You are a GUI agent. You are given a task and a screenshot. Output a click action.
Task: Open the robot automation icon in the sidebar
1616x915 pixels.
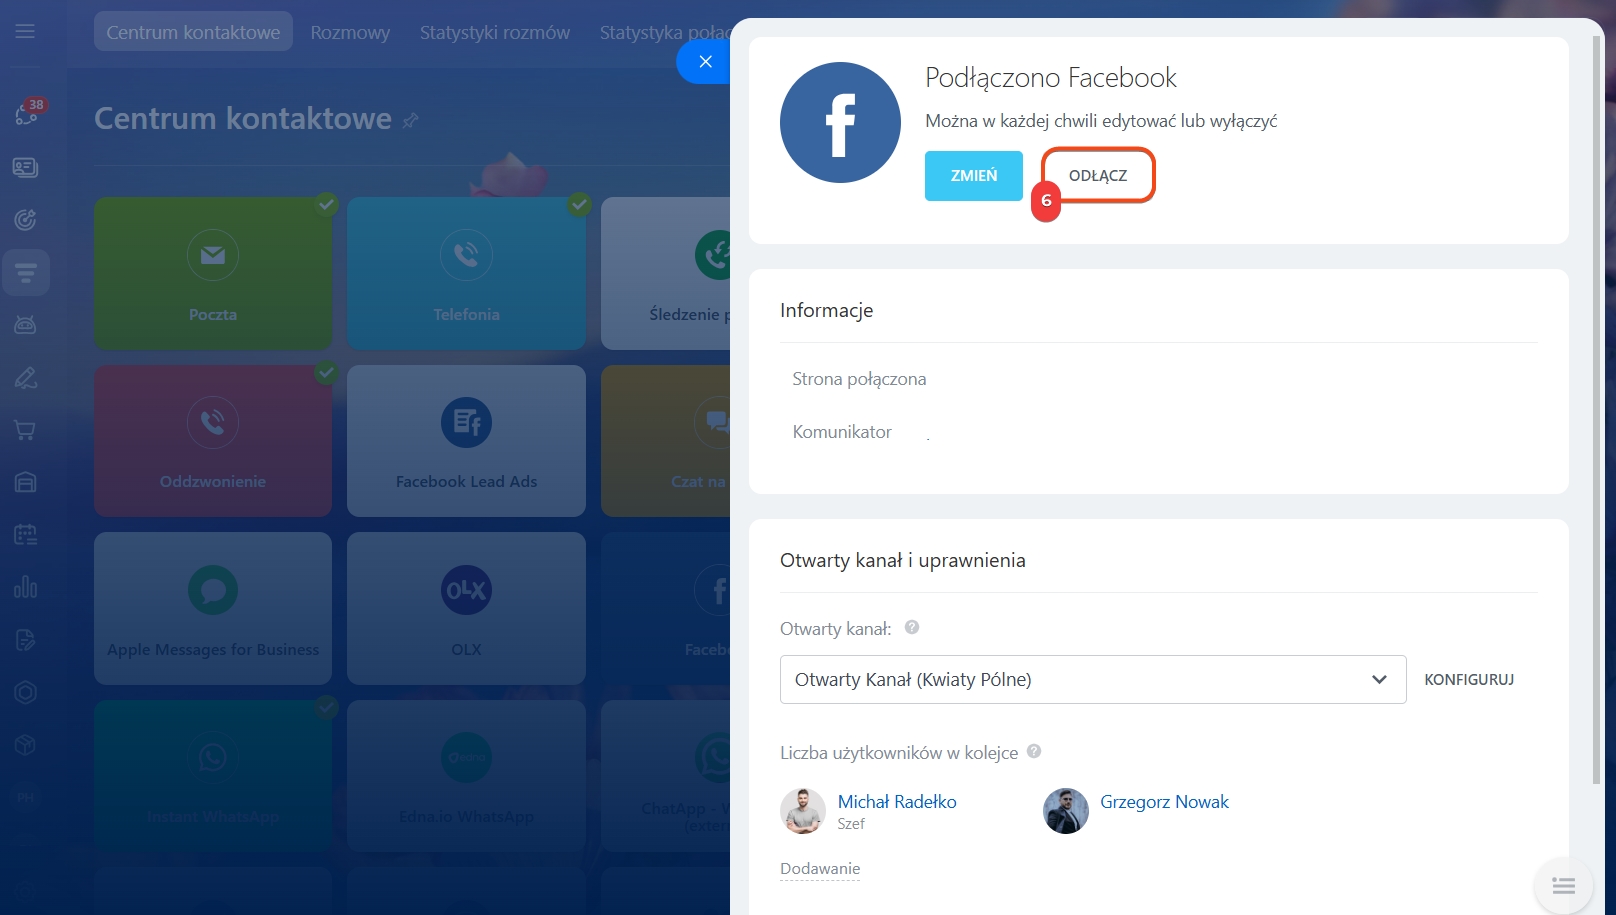point(25,325)
